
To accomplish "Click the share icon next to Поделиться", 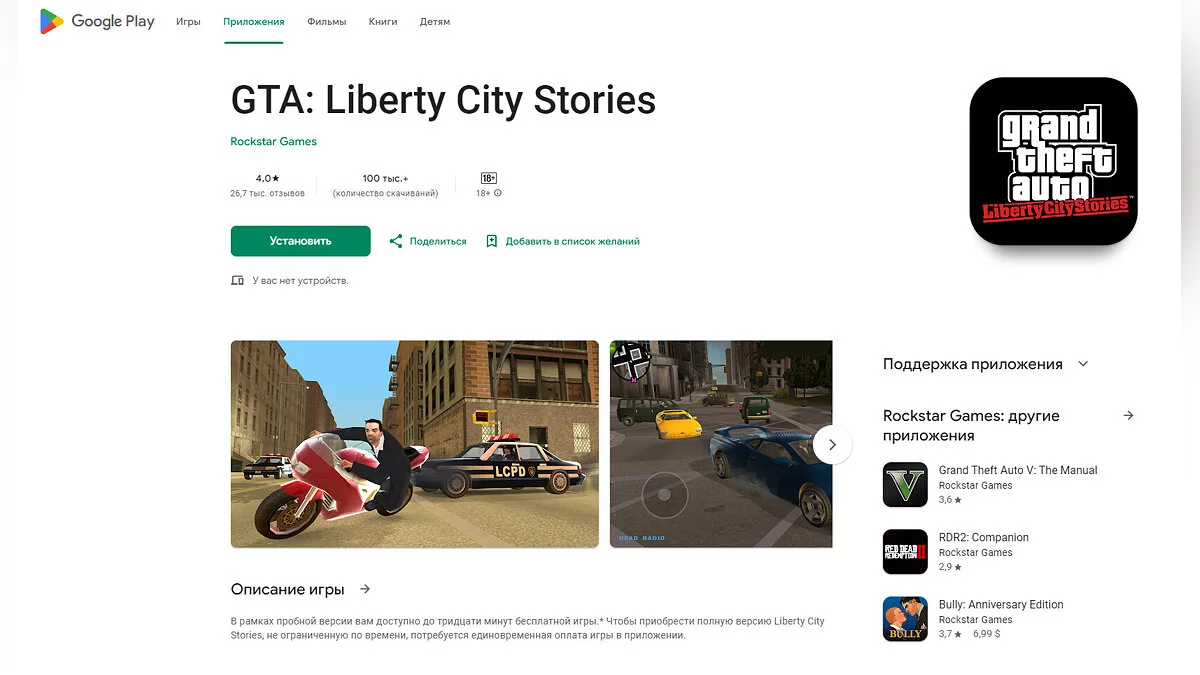I will click(396, 241).
